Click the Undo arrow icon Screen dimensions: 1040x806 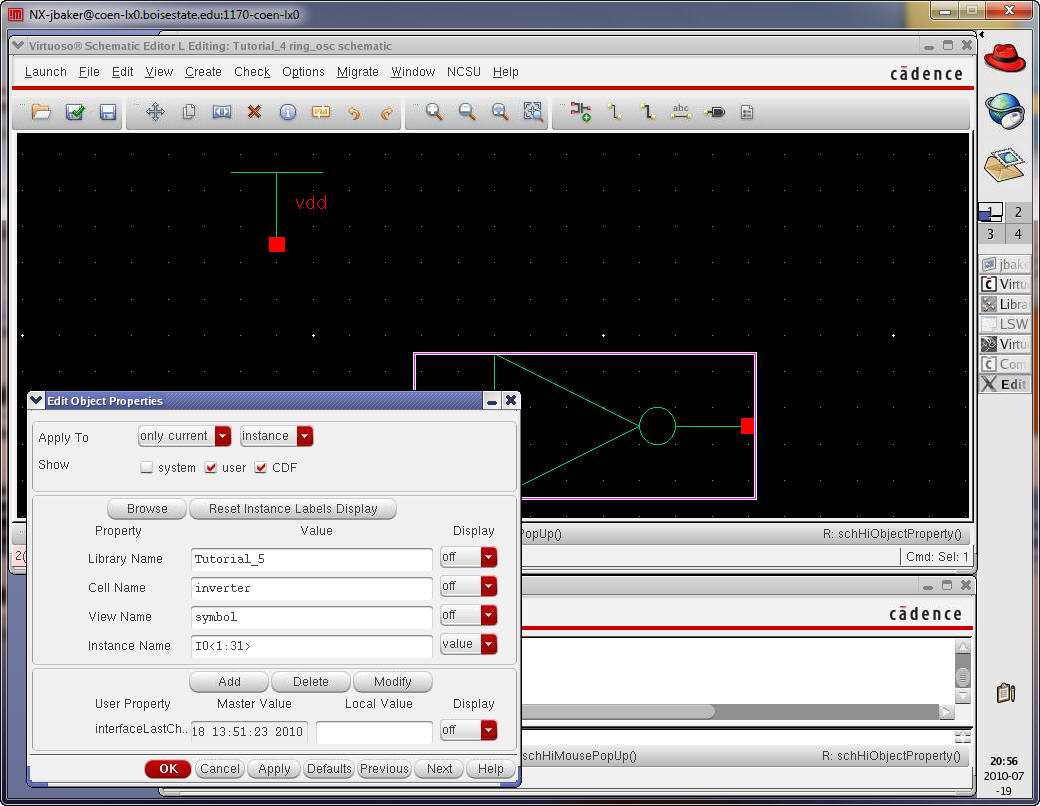354,112
